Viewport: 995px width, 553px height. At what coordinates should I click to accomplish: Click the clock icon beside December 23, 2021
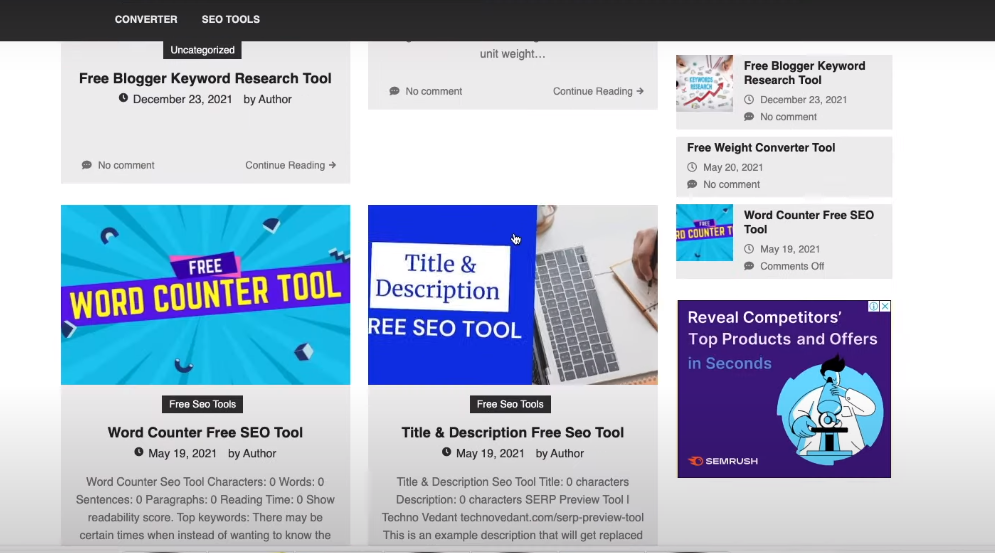123,98
